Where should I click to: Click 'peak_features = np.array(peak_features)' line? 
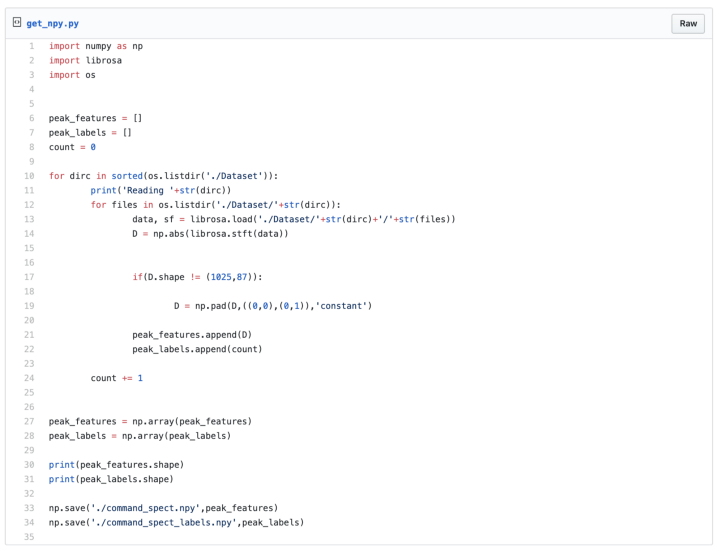[x=150, y=421]
